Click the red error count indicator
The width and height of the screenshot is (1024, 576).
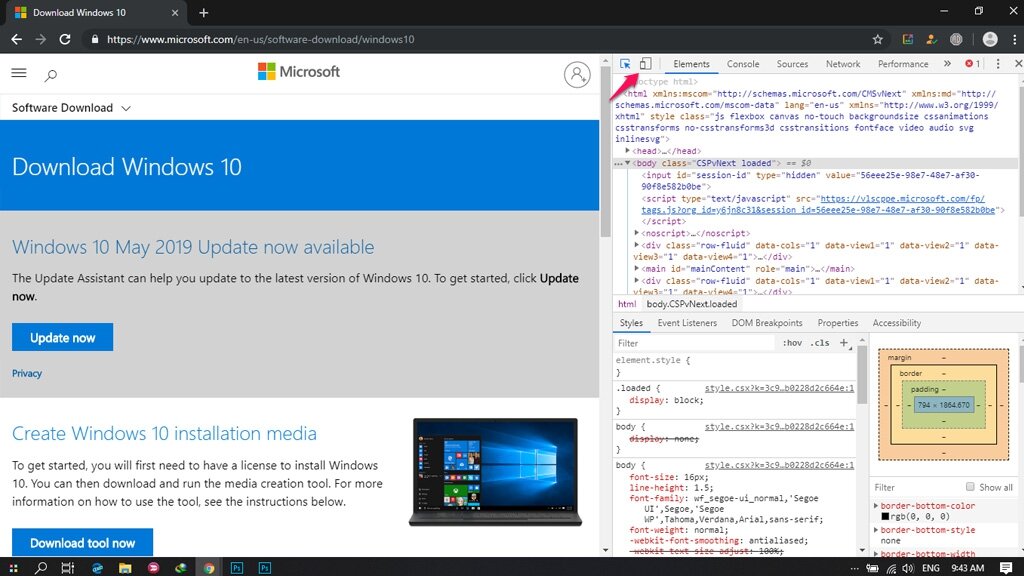972,63
